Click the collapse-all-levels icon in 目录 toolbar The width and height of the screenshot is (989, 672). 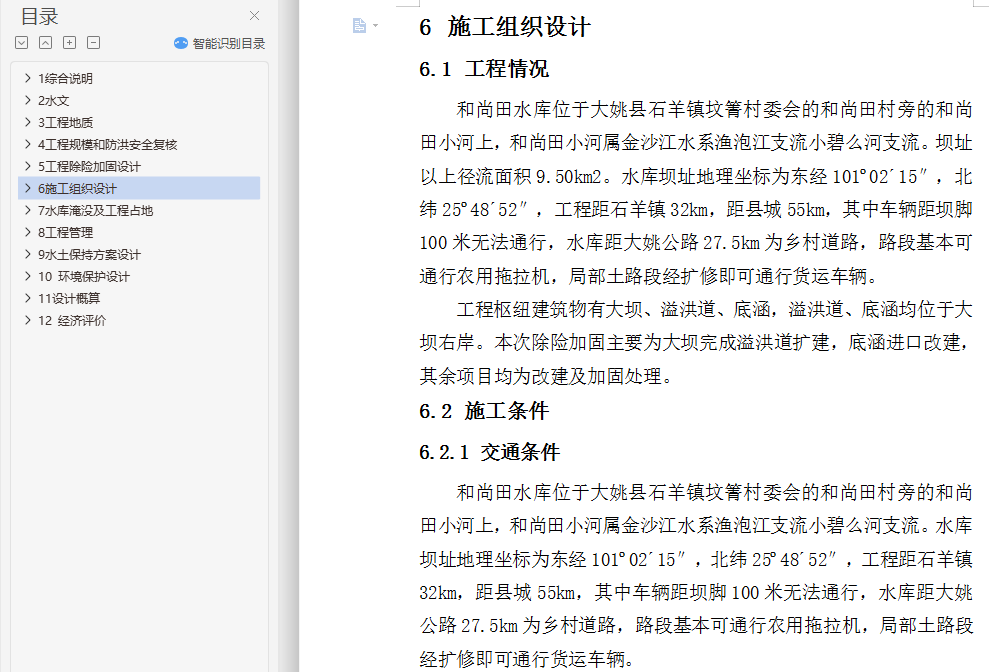[x=45, y=43]
